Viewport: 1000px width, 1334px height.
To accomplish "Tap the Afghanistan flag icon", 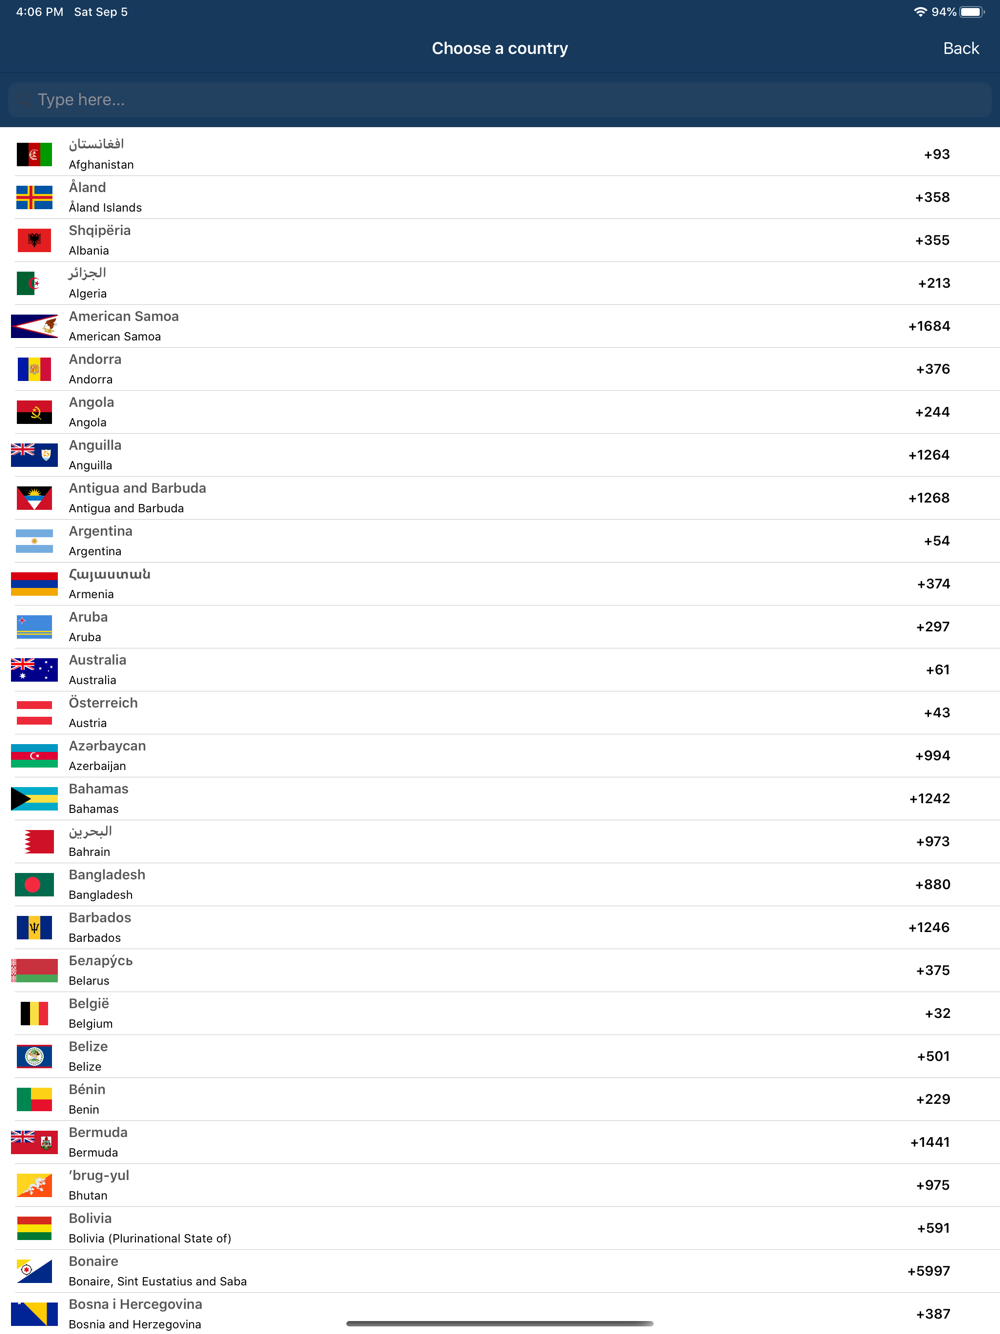I will click(x=34, y=154).
